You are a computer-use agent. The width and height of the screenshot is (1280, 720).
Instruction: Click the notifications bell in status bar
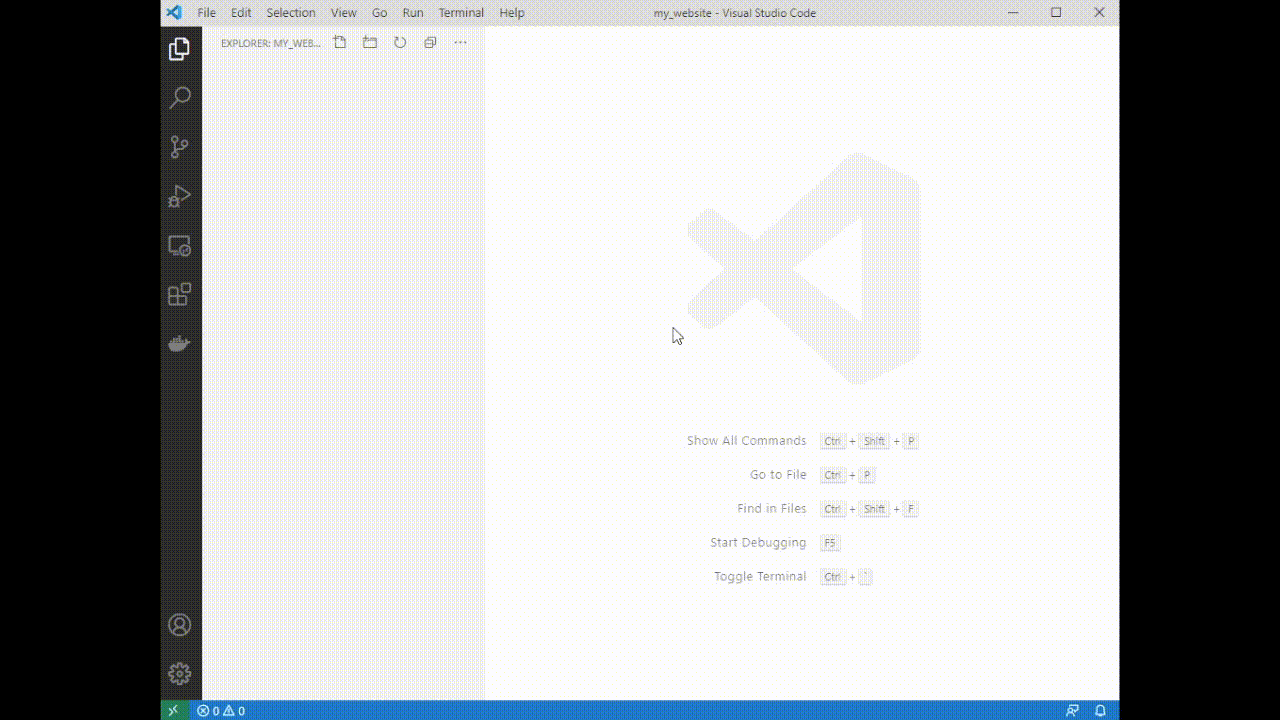click(x=1099, y=710)
